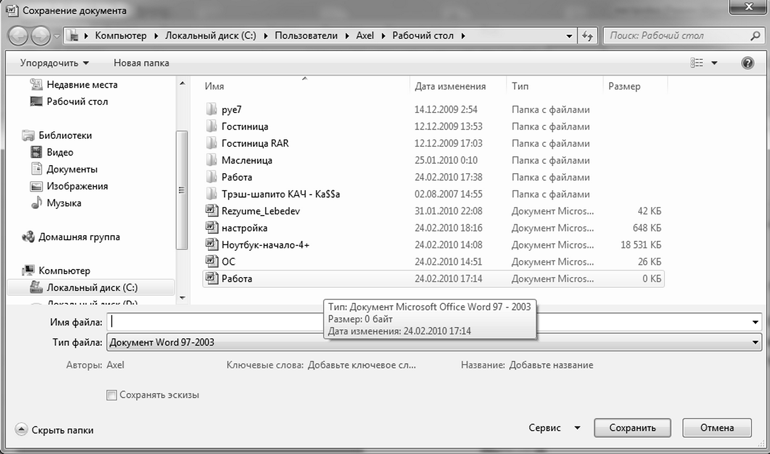The image size is (770, 454).
Task: Select the Rezyume_Lebedev Word document icon
Action: (x=211, y=211)
